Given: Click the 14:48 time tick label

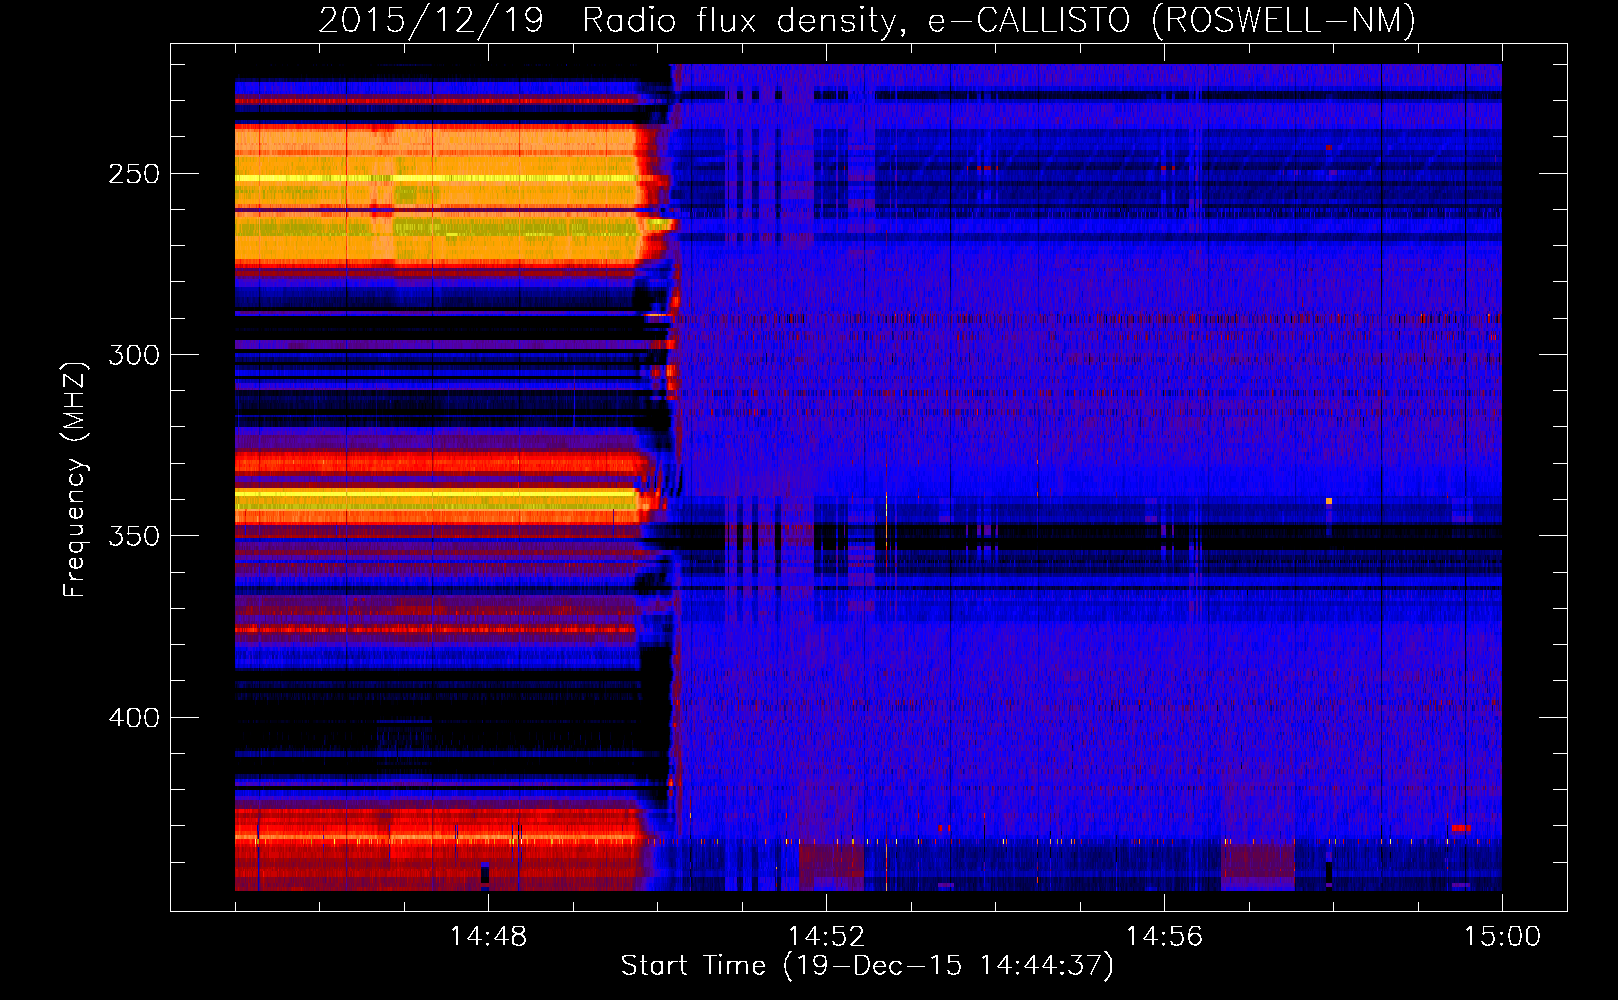Looking at the screenshot, I should pos(488,936).
